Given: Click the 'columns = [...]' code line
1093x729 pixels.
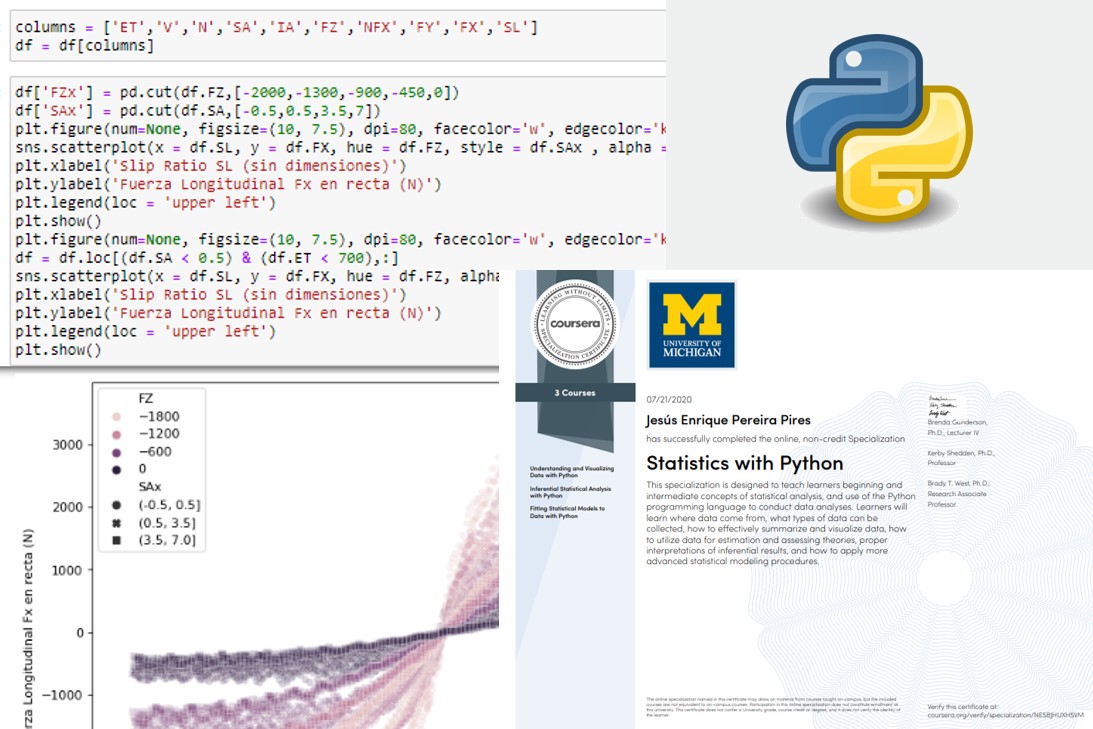Looking at the screenshot, I should (x=276, y=27).
